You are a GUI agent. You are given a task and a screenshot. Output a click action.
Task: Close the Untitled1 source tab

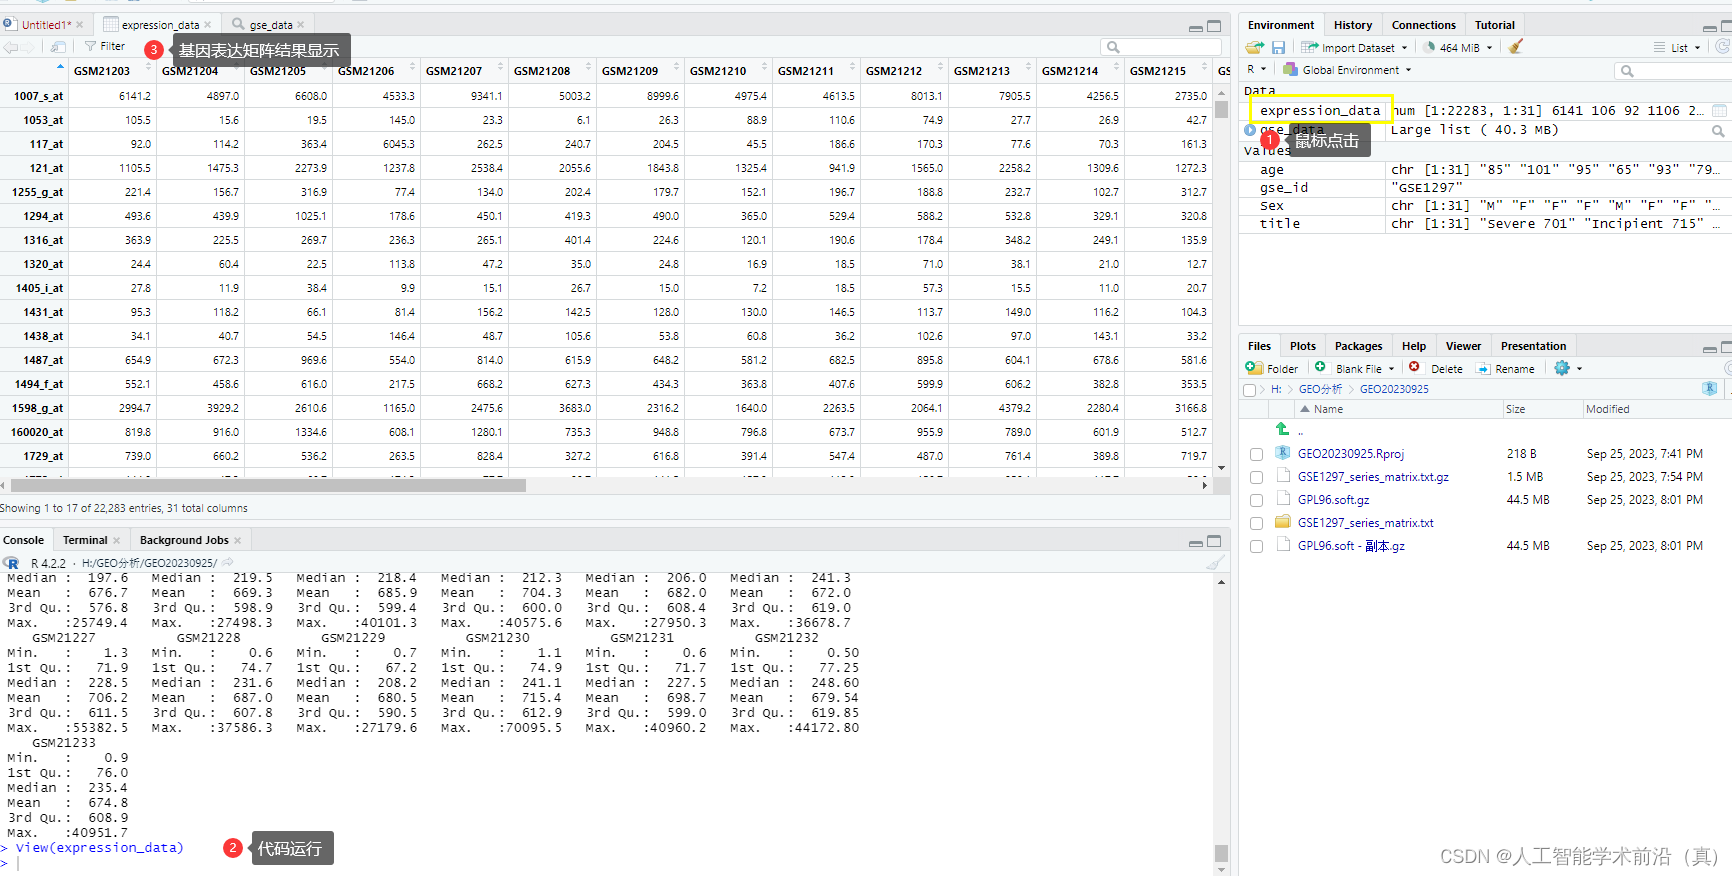click(x=80, y=25)
